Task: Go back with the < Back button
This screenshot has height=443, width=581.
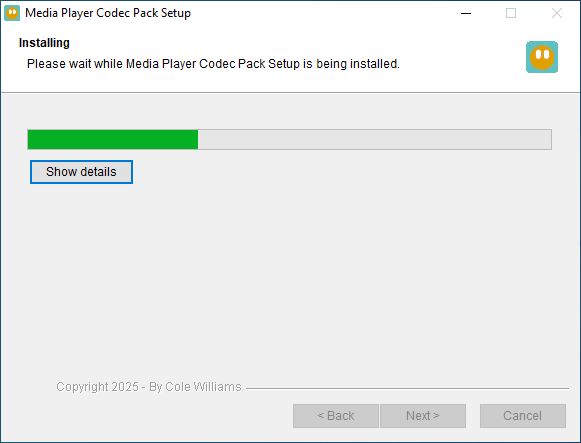Action: pyautogui.click(x=336, y=416)
